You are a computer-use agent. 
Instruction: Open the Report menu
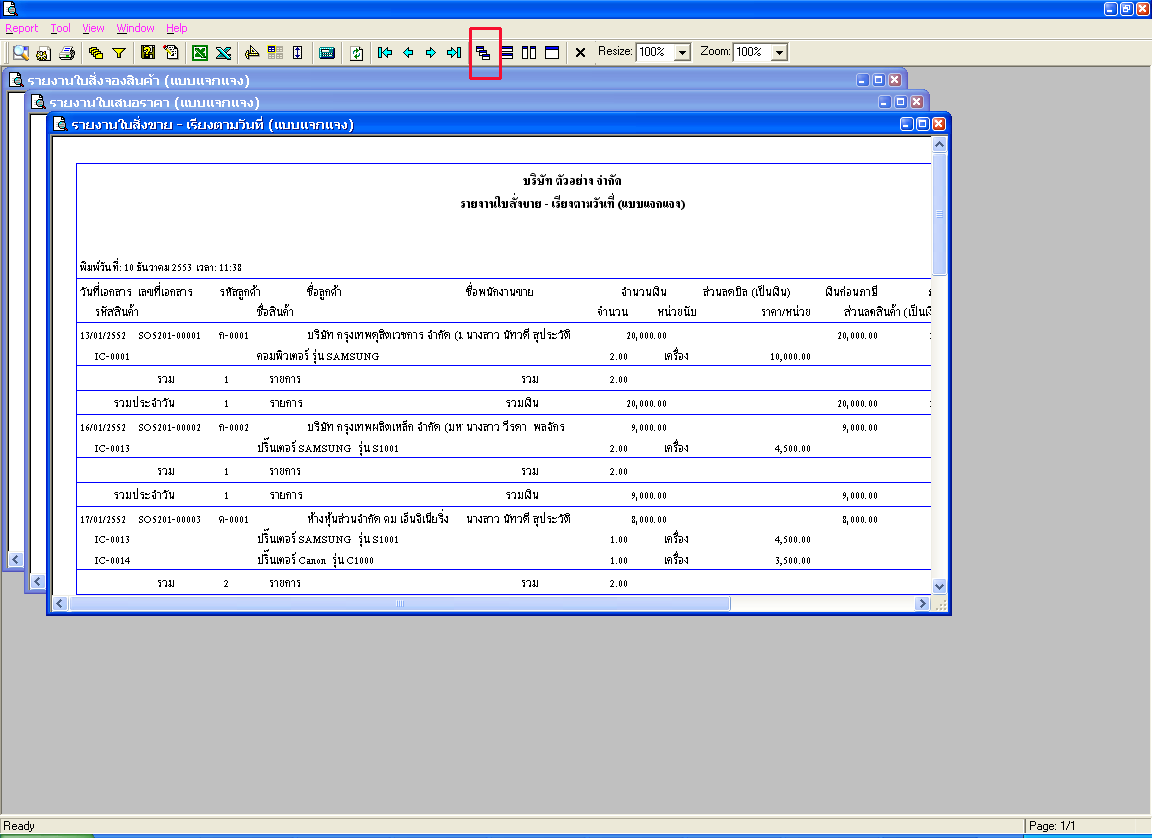21,28
